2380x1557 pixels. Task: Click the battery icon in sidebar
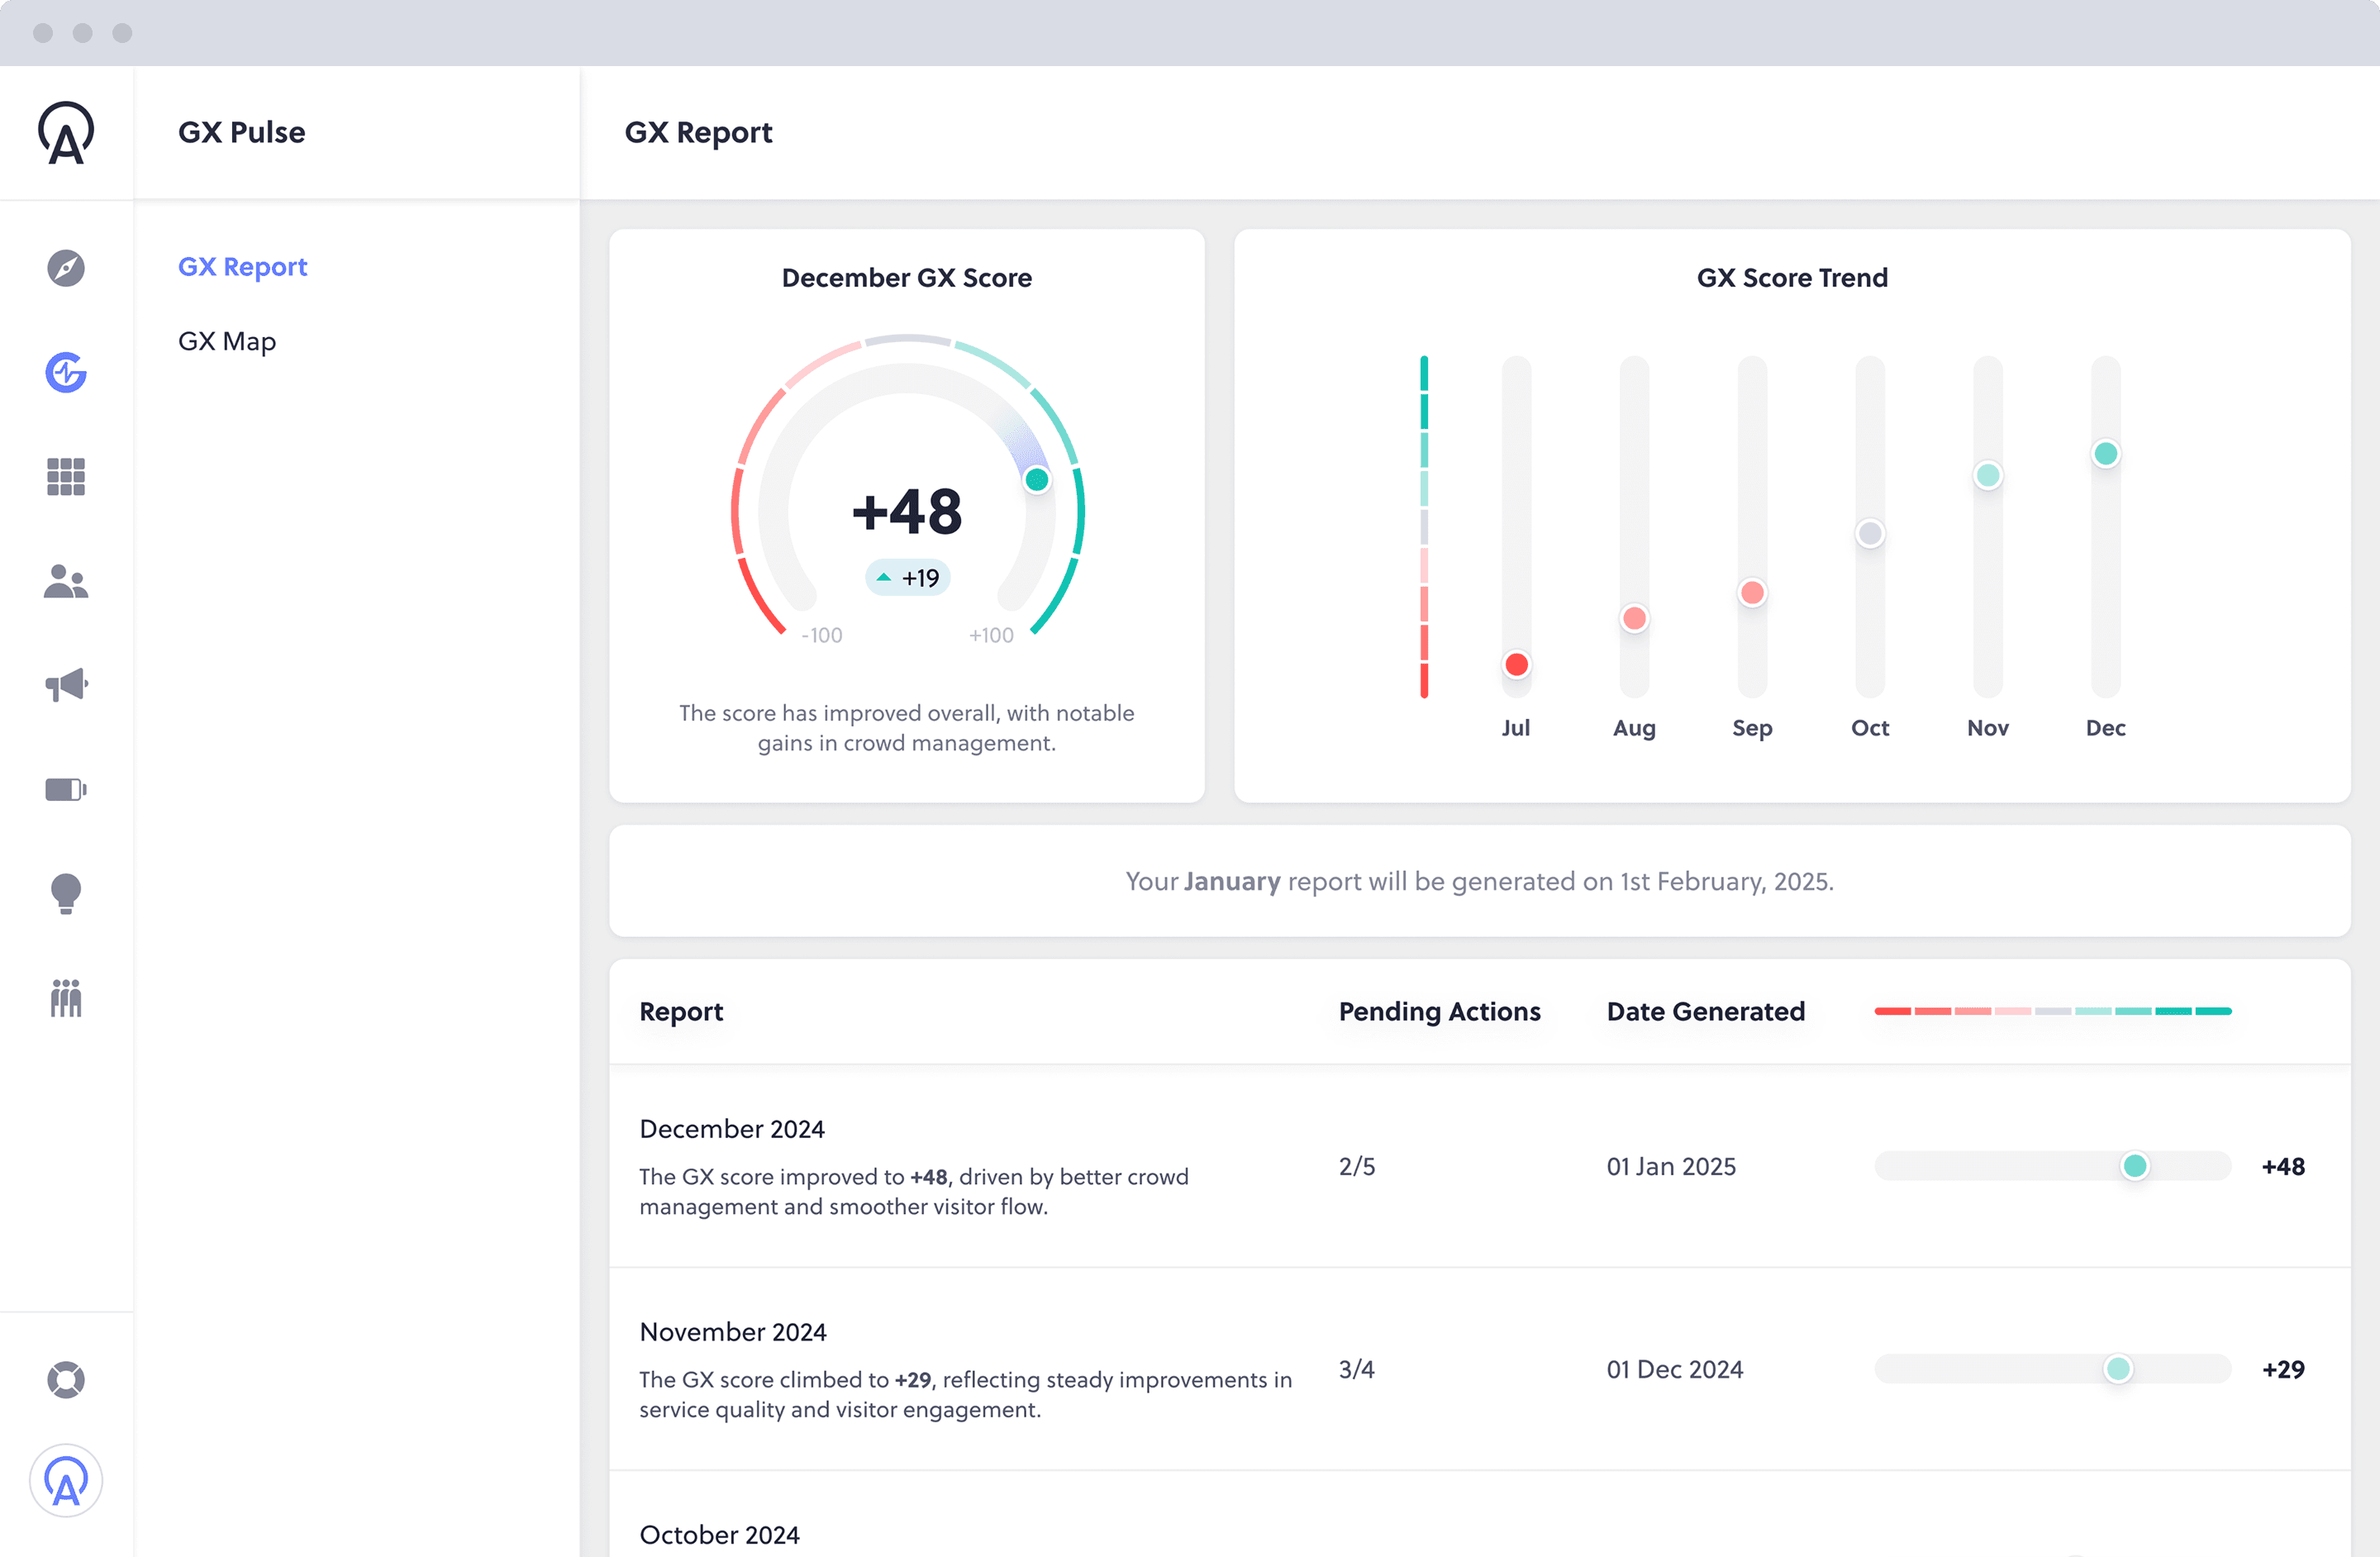[x=66, y=790]
